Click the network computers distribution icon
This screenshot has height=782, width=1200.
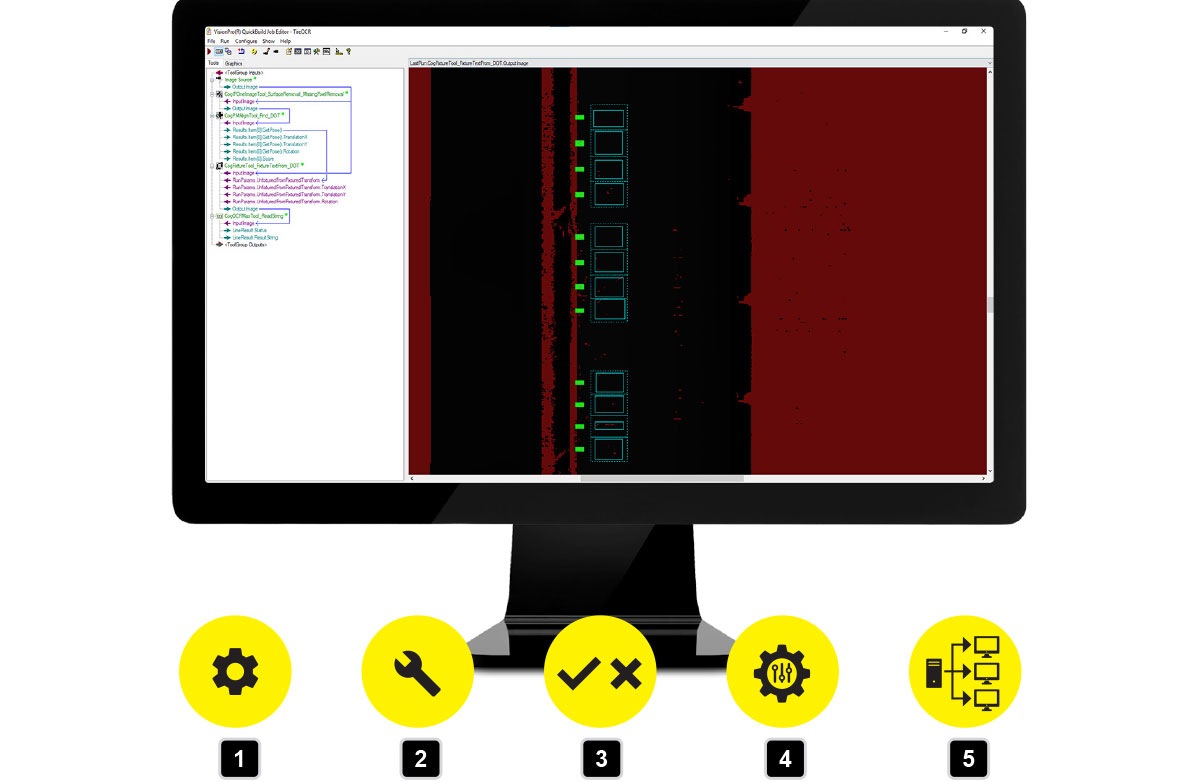click(966, 671)
